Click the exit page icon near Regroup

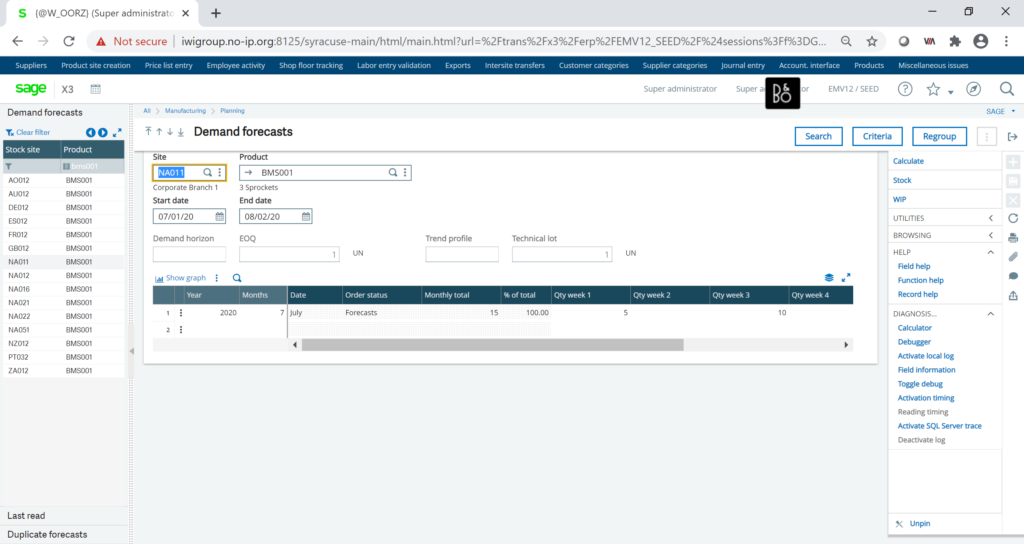tap(1012, 136)
